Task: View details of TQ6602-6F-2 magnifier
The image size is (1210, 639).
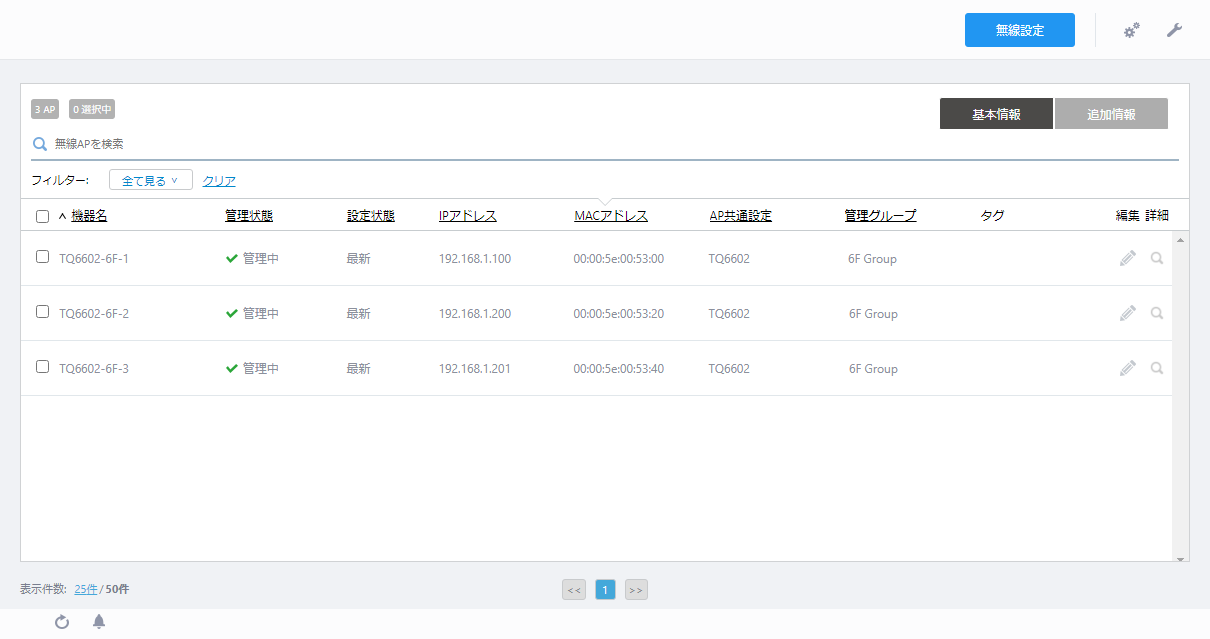Action: [x=1157, y=313]
